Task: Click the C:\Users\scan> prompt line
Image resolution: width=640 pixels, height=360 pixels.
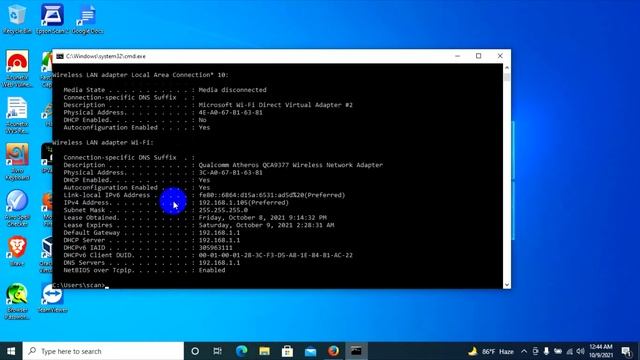Action: point(79,285)
